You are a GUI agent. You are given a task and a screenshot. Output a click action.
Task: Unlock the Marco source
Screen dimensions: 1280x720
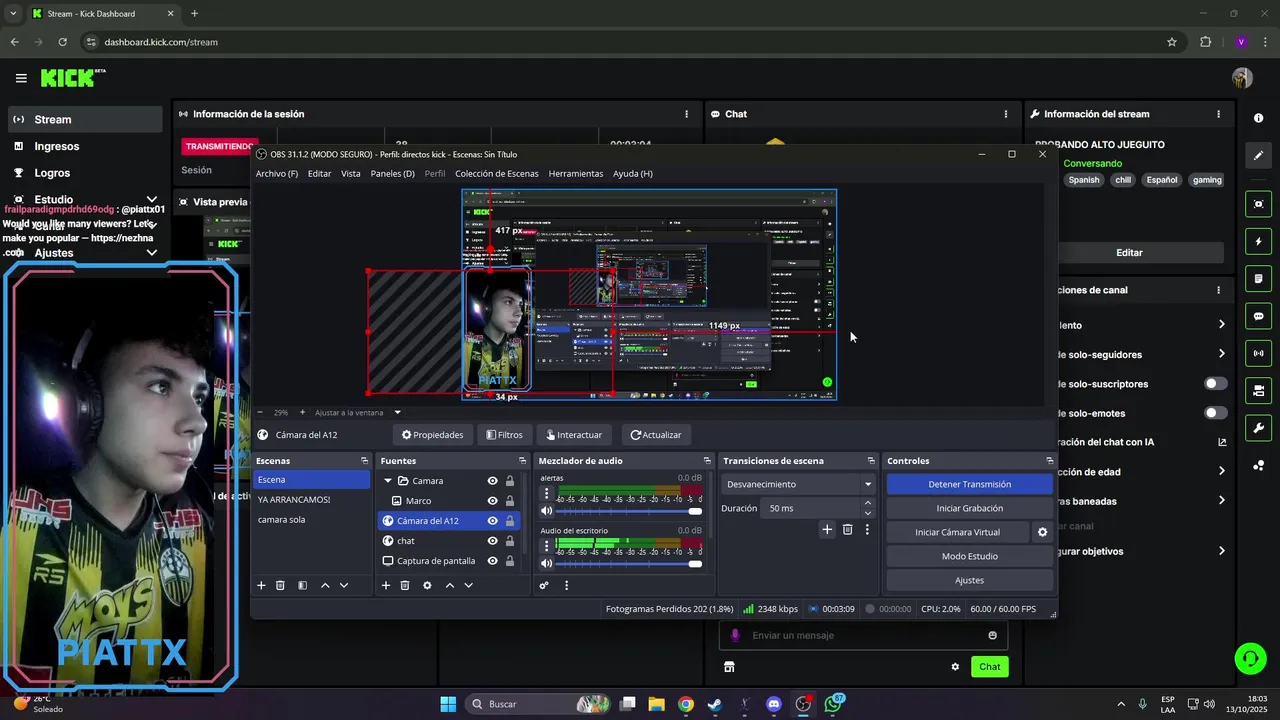pyautogui.click(x=510, y=501)
